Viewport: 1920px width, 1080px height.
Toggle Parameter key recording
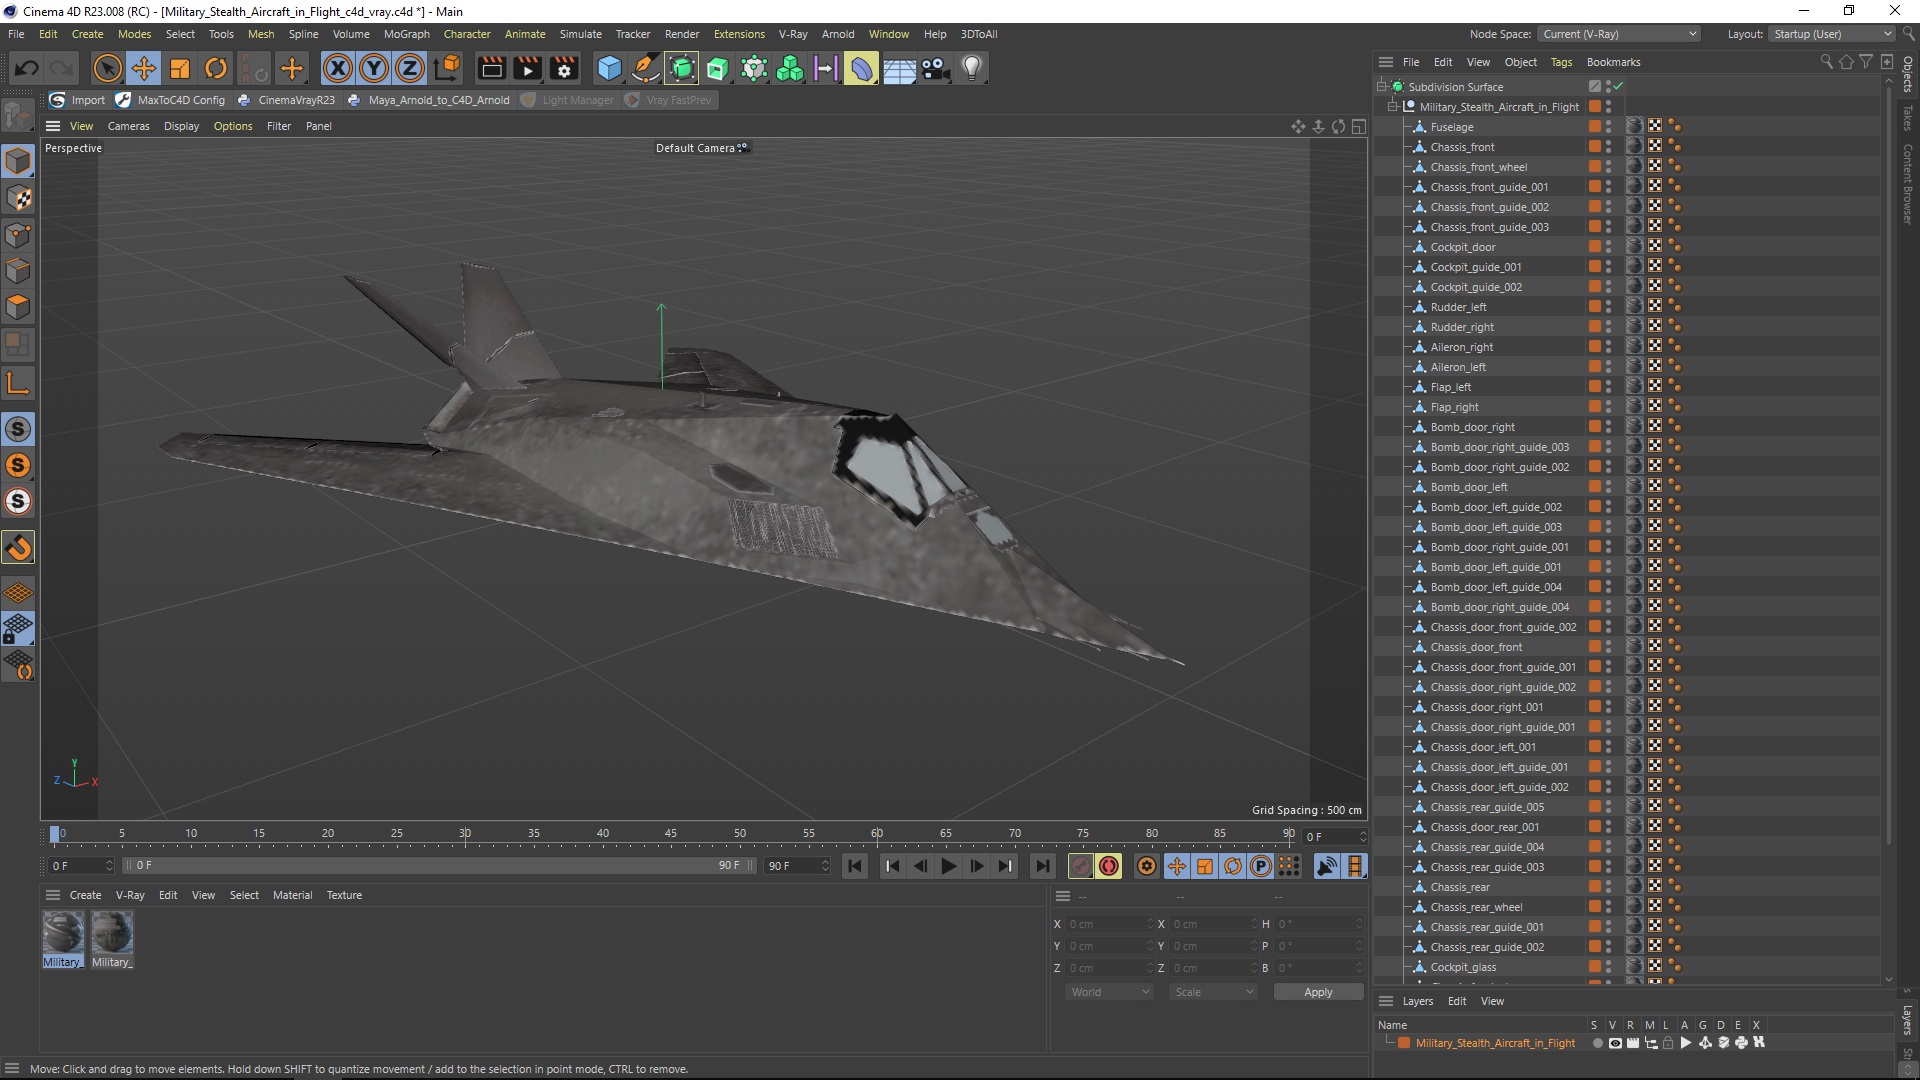[1261, 866]
